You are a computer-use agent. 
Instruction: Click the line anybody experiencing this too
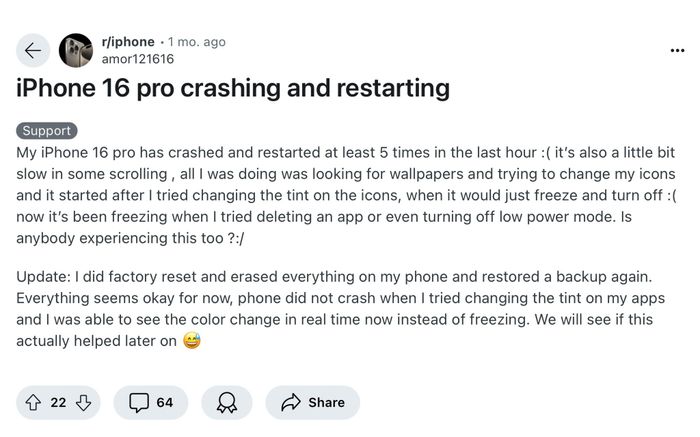[x=130, y=238]
